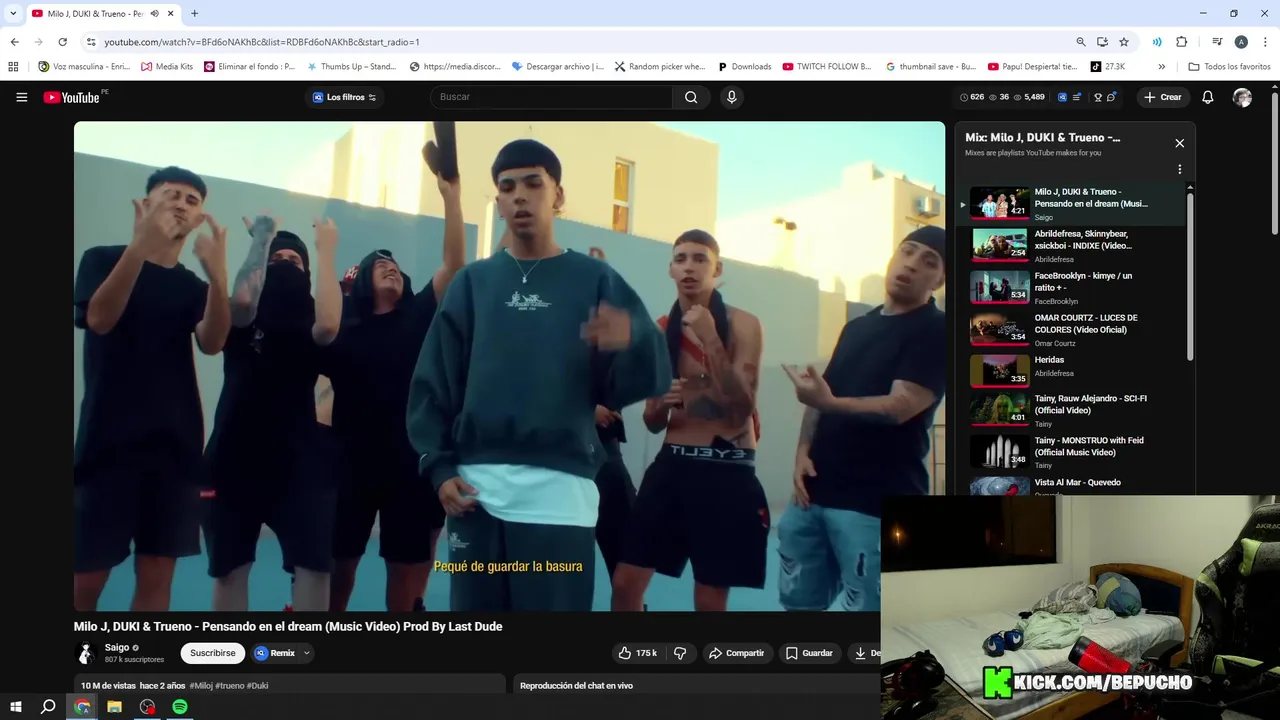Open the Mix playlist three-dot options

click(1179, 169)
